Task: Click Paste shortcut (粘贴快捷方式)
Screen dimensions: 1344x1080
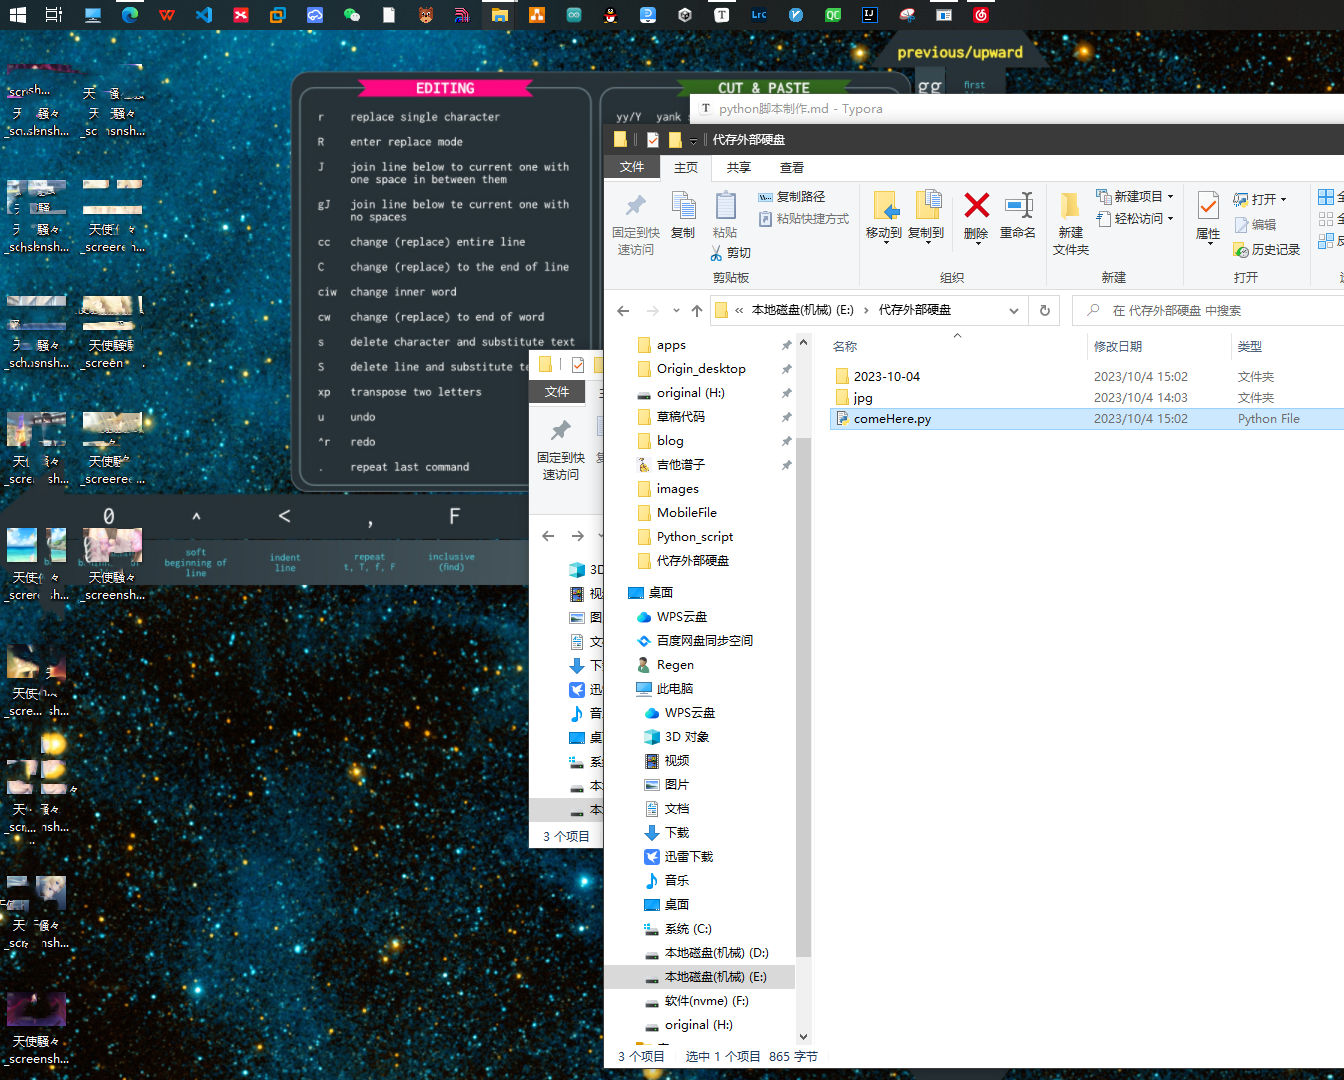Action: click(x=804, y=218)
